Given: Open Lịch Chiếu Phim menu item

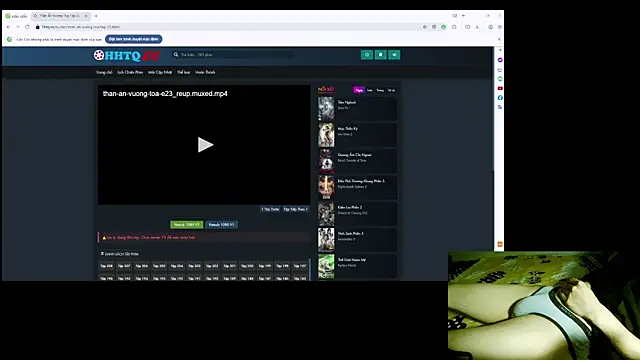Looking at the screenshot, I should coord(130,72).
